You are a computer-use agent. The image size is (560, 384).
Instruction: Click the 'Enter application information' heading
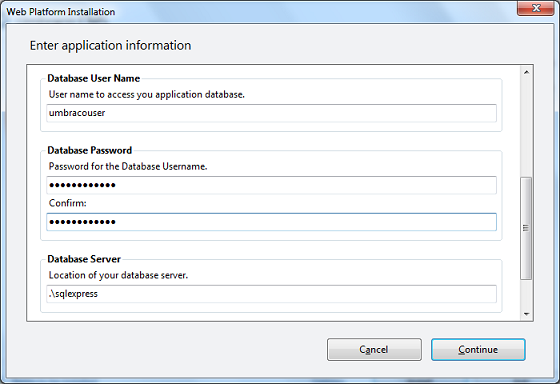(x=110, y=45)
